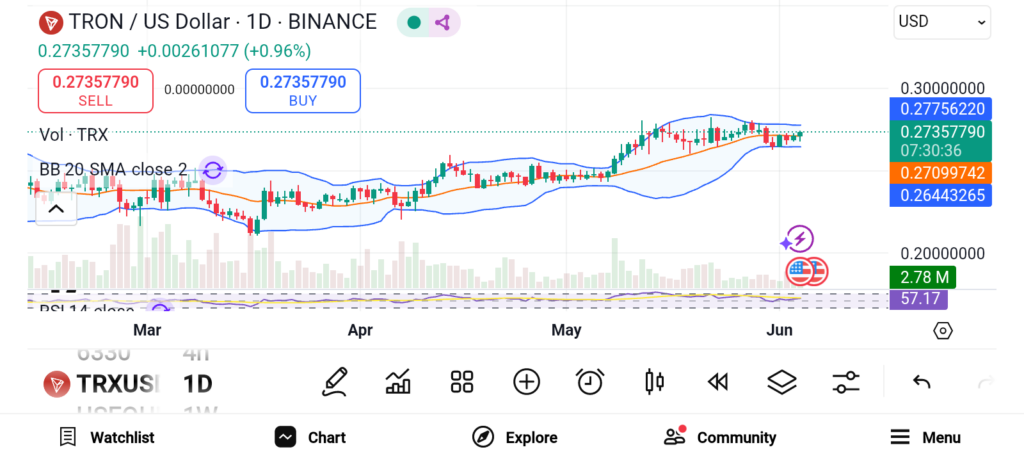Tap the lower band price label 0.26443265

point(940,195)
